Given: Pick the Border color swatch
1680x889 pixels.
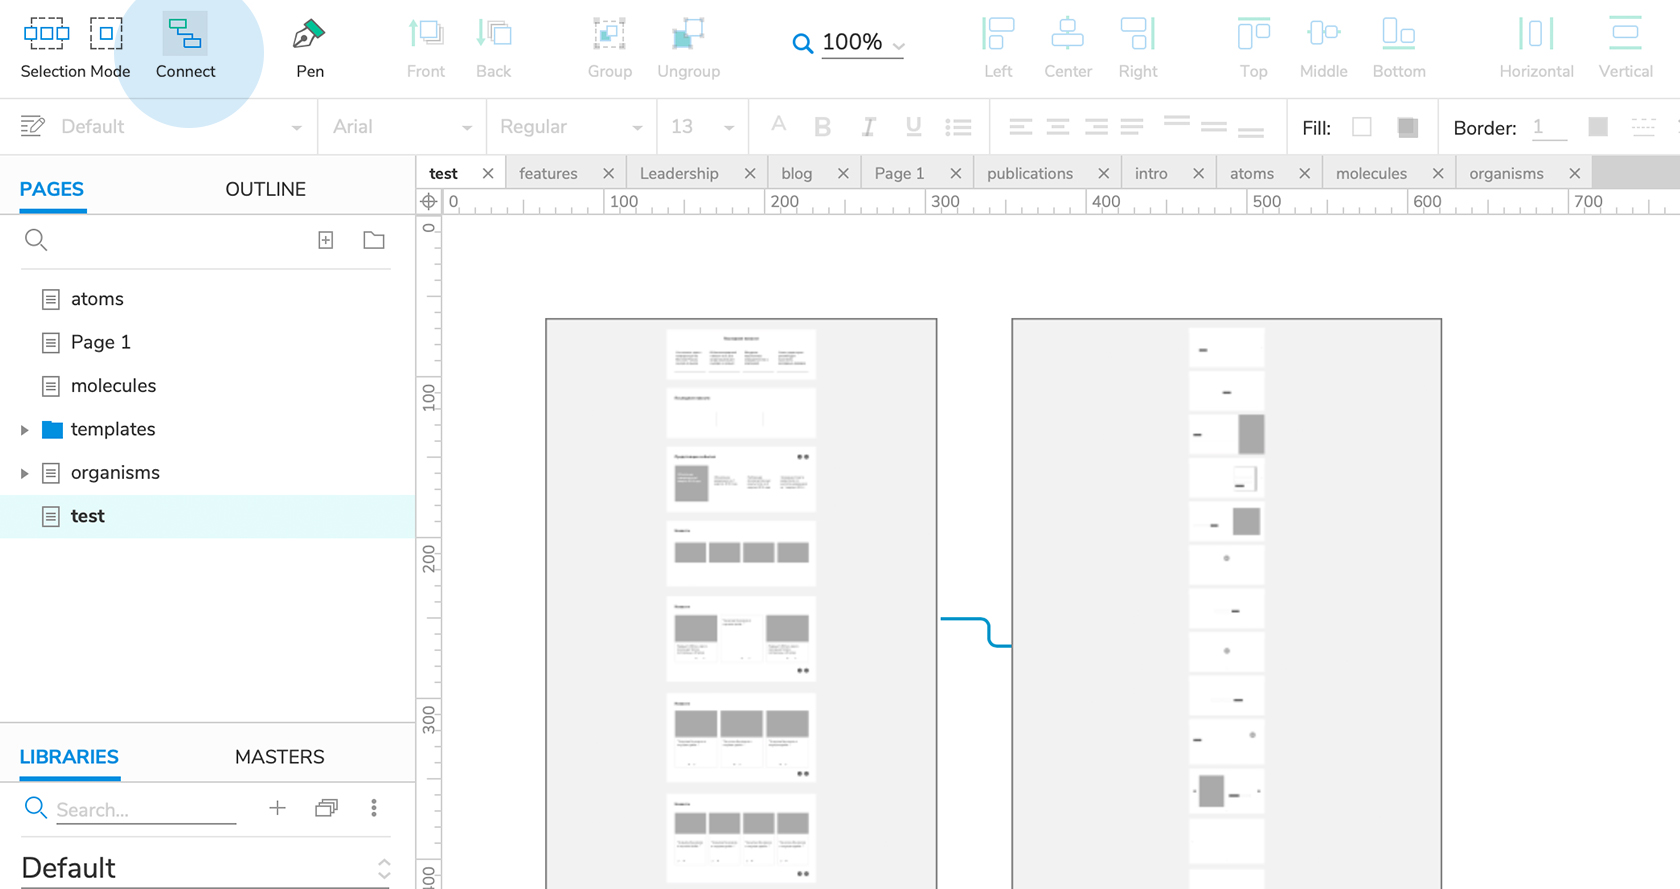Looking at the screenshot, I should (1598, 127).
